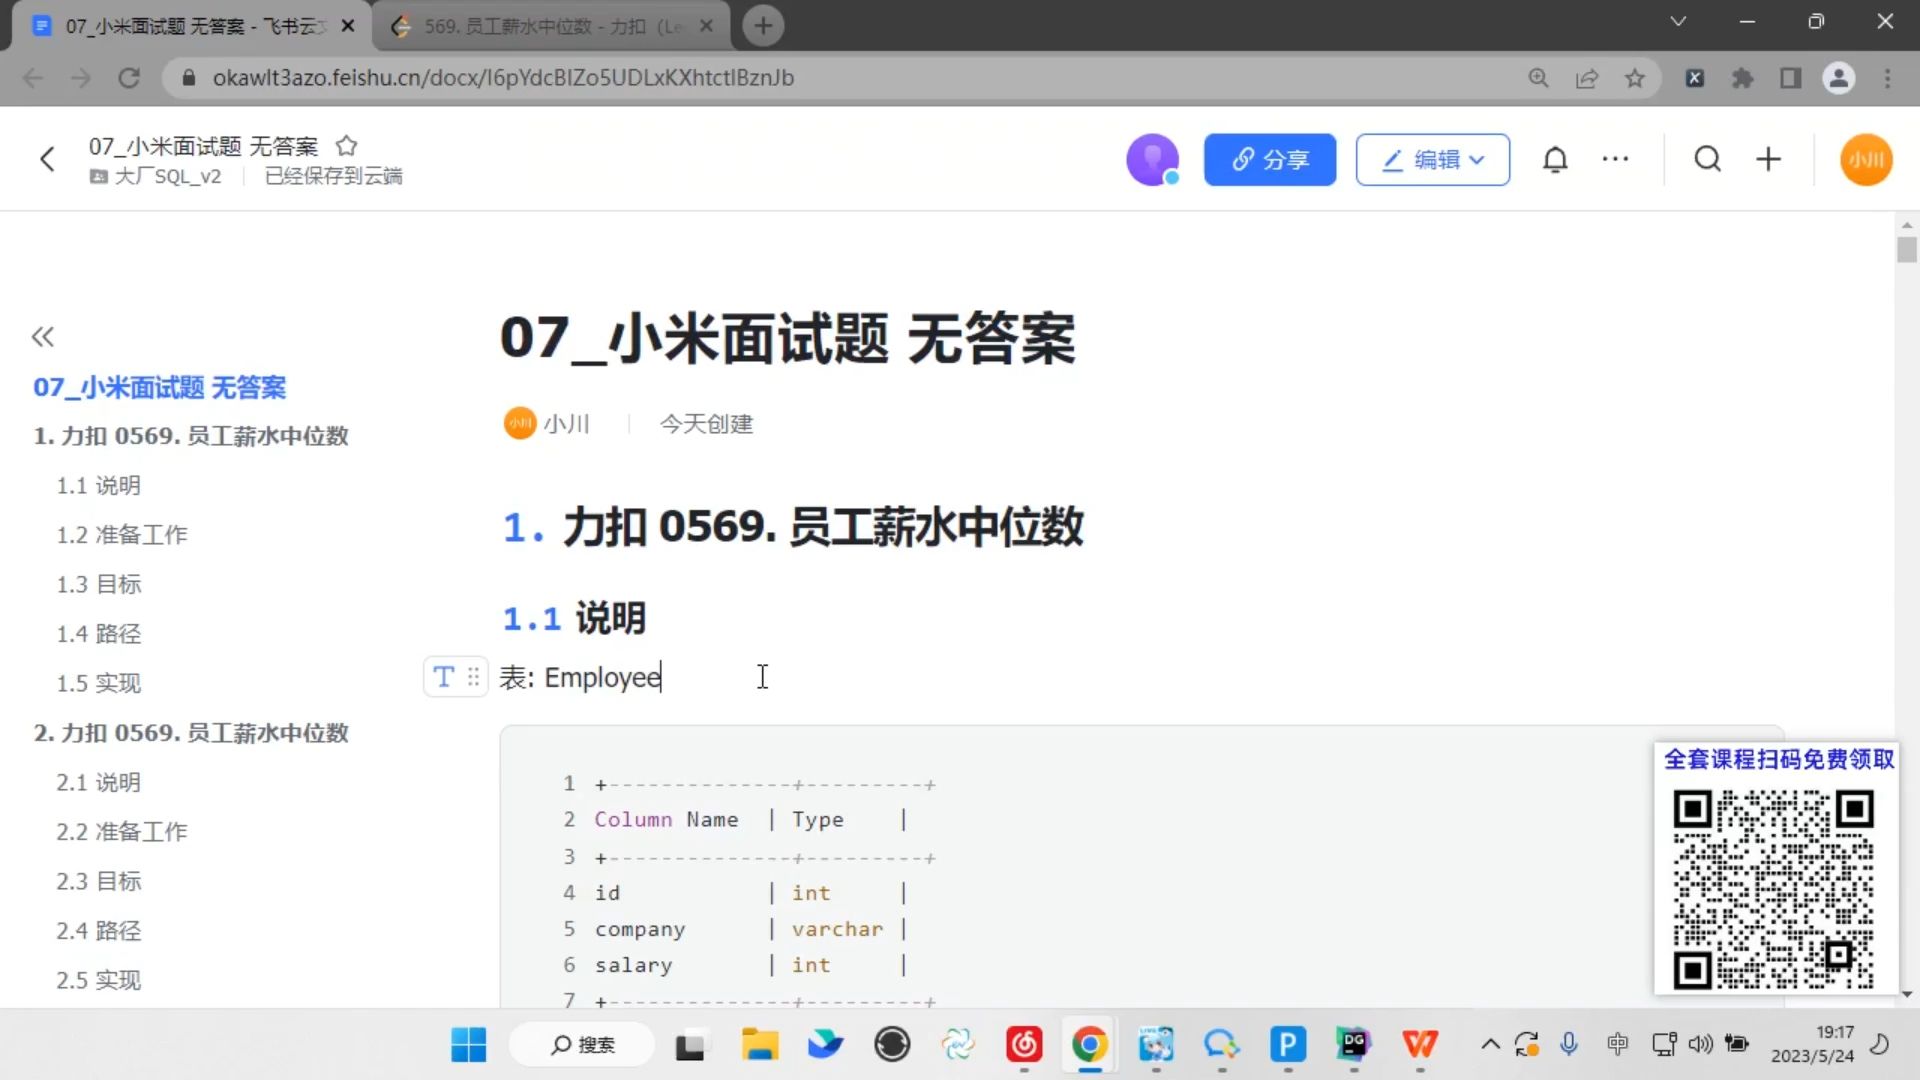This screenshot has width=1920, height=1080.
Task: Jump to outline title 07_小米面试题 无答案
Action: (159, 387)
